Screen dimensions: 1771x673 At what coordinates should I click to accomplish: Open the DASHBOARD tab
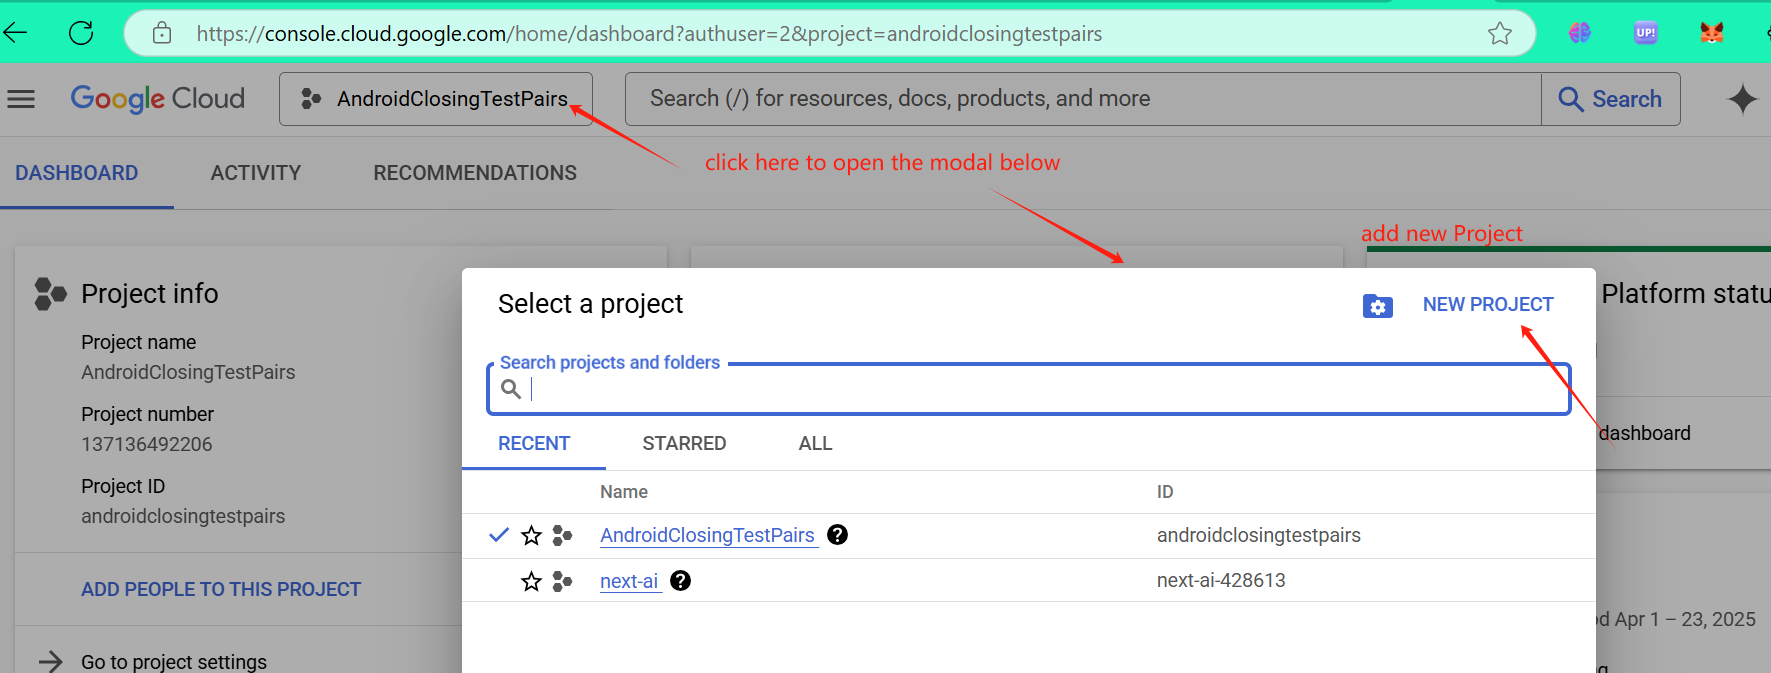[77, 173]
